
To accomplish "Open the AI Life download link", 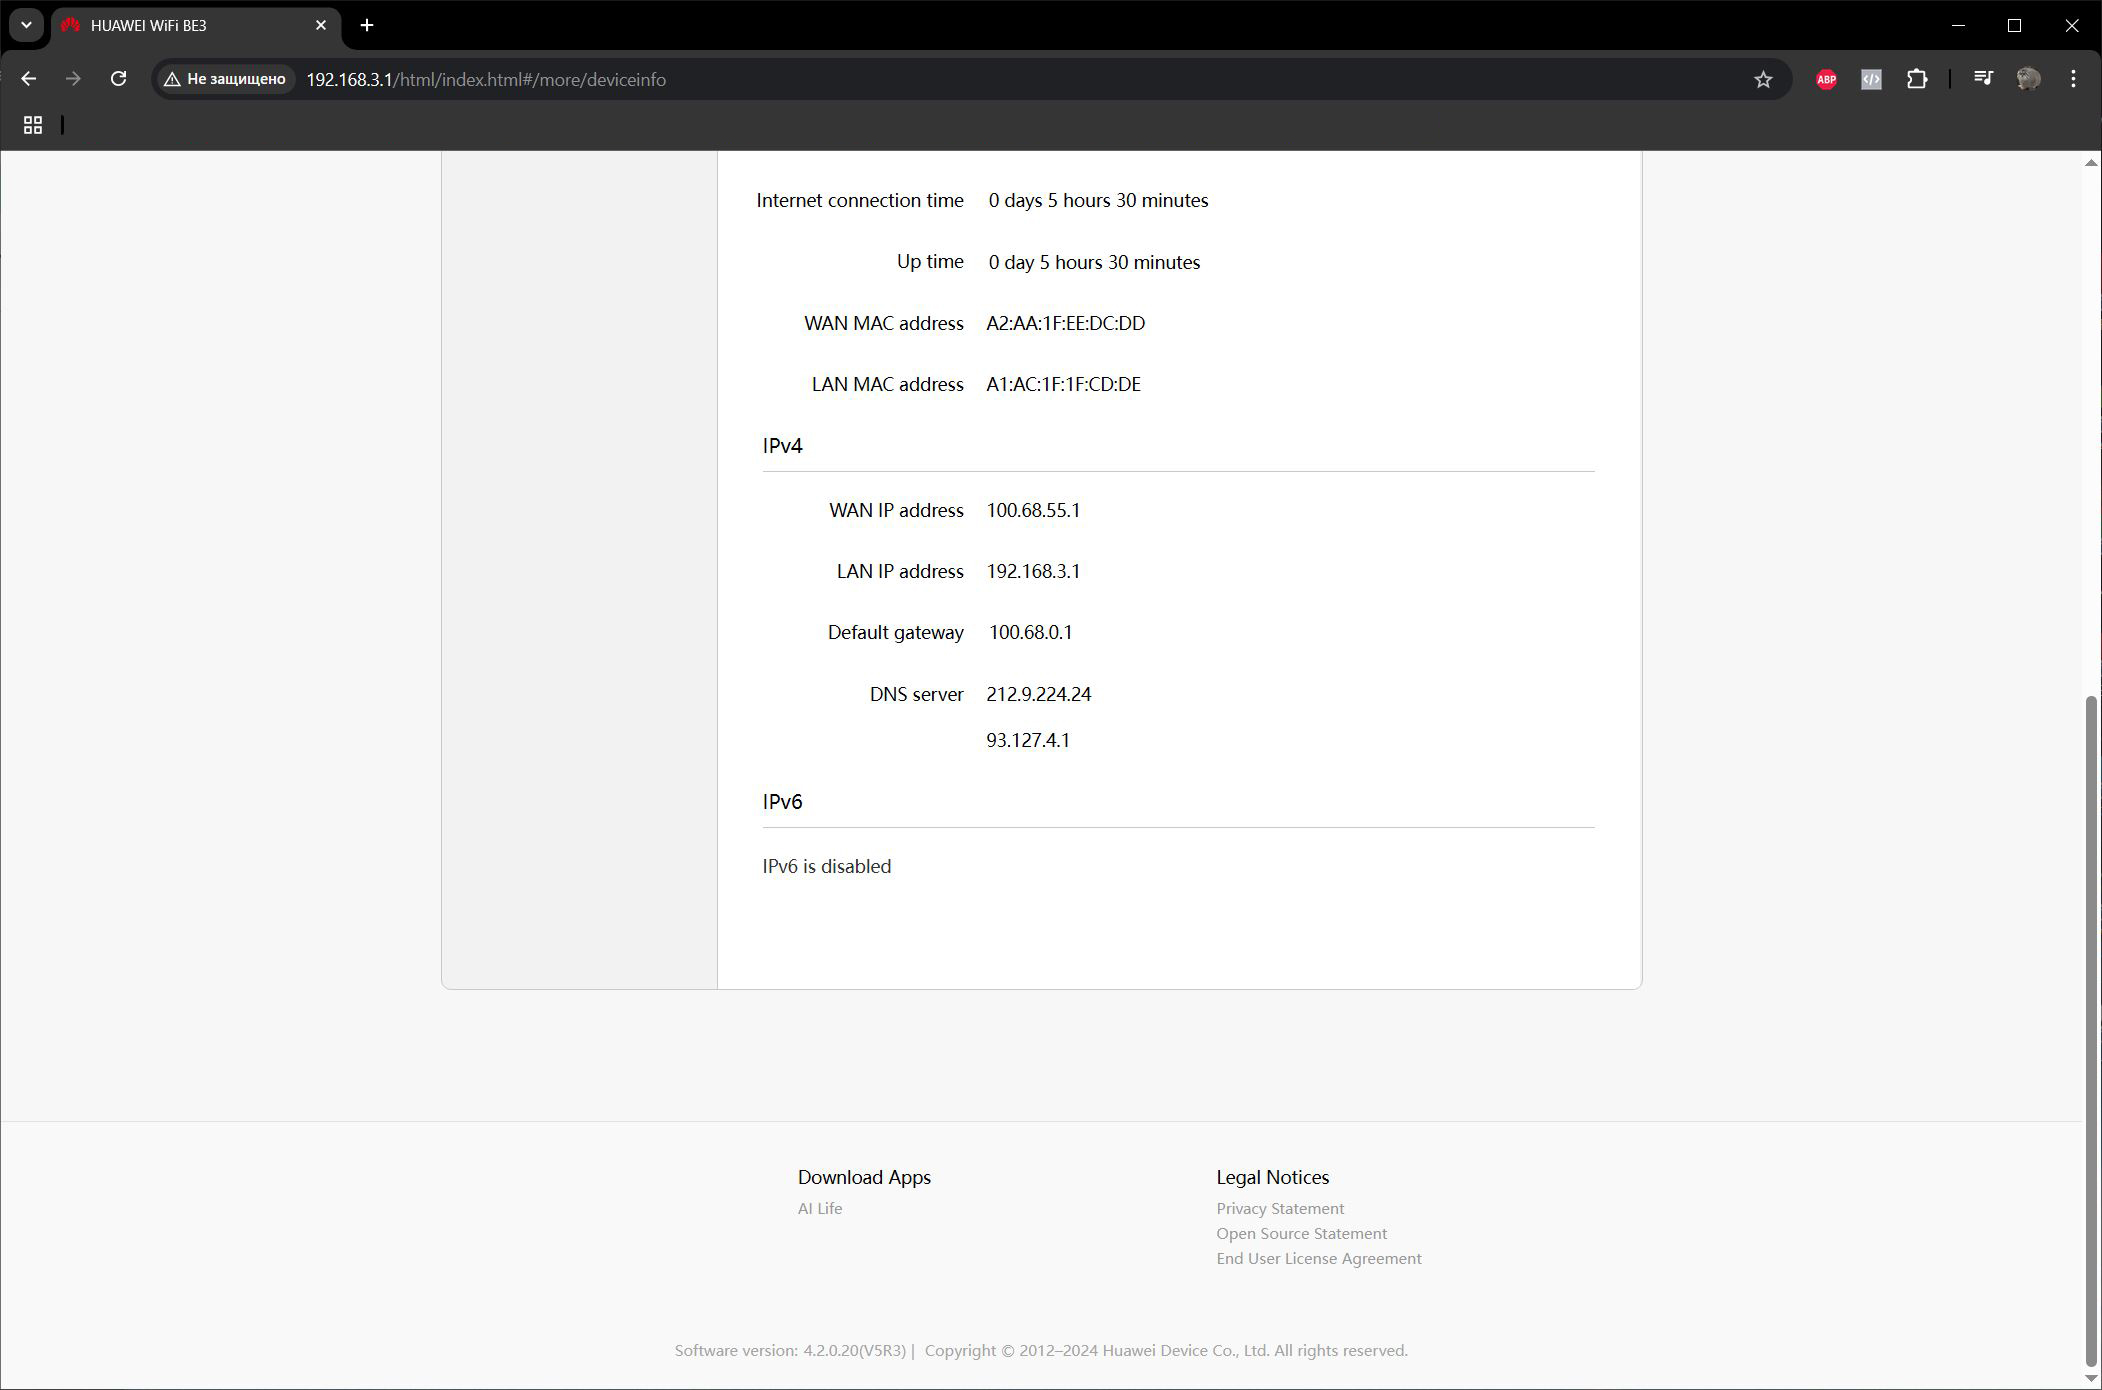I will (820, 1208).
